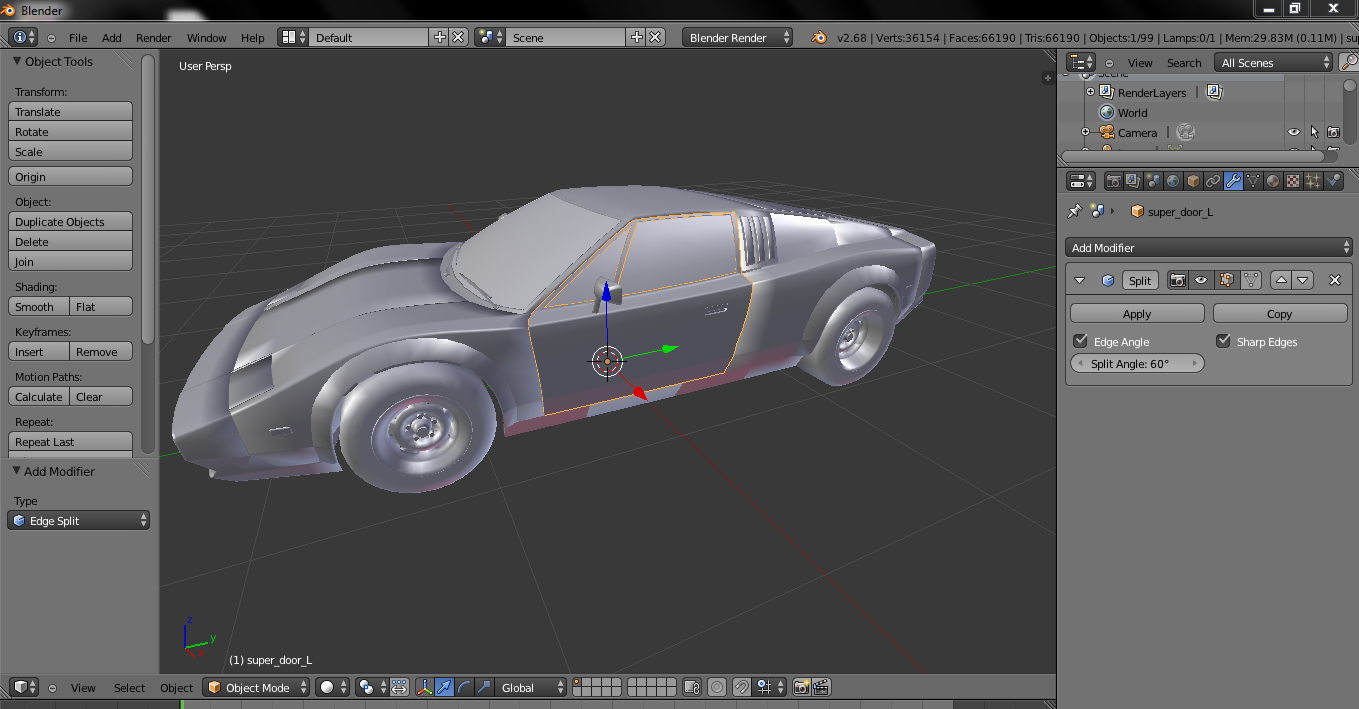Click the OpenGL render animation clapper icon
The image size is (1359, 709).
click(x=821, y=687)
